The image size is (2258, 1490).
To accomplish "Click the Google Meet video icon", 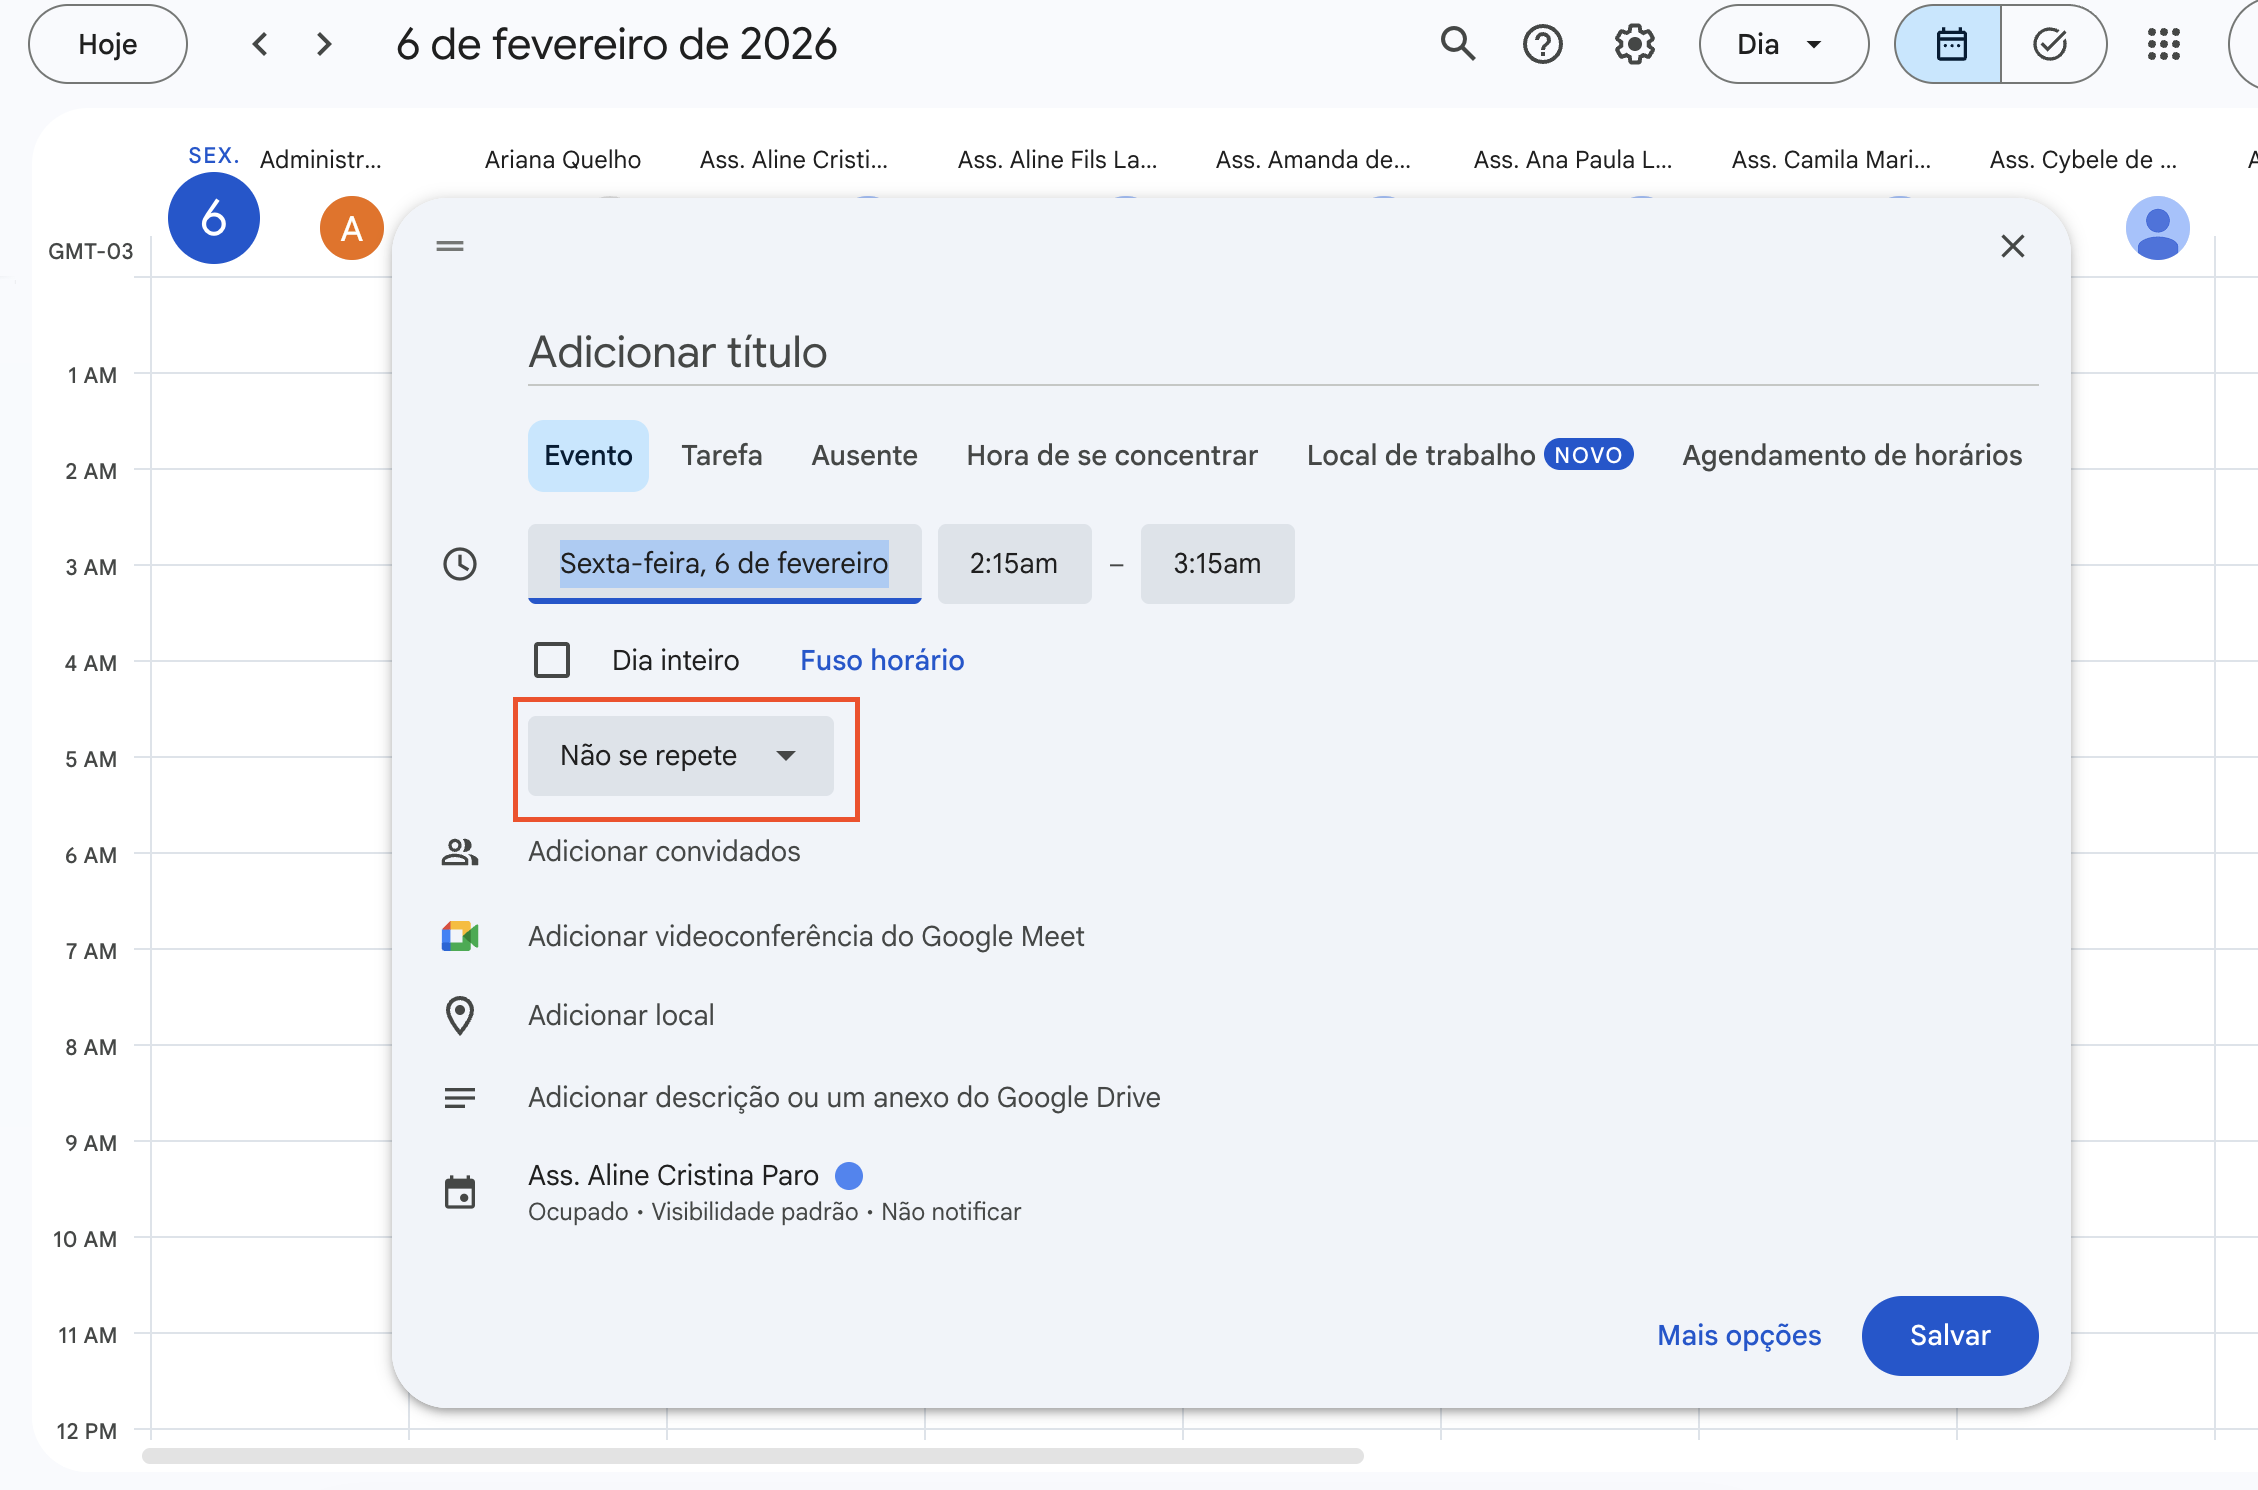I will click(459, 937).
